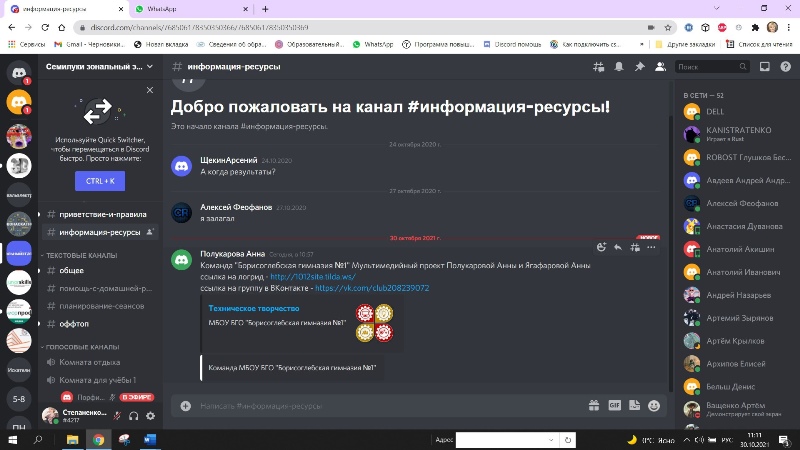Open Discord home direct messages icon

point(18,72)
